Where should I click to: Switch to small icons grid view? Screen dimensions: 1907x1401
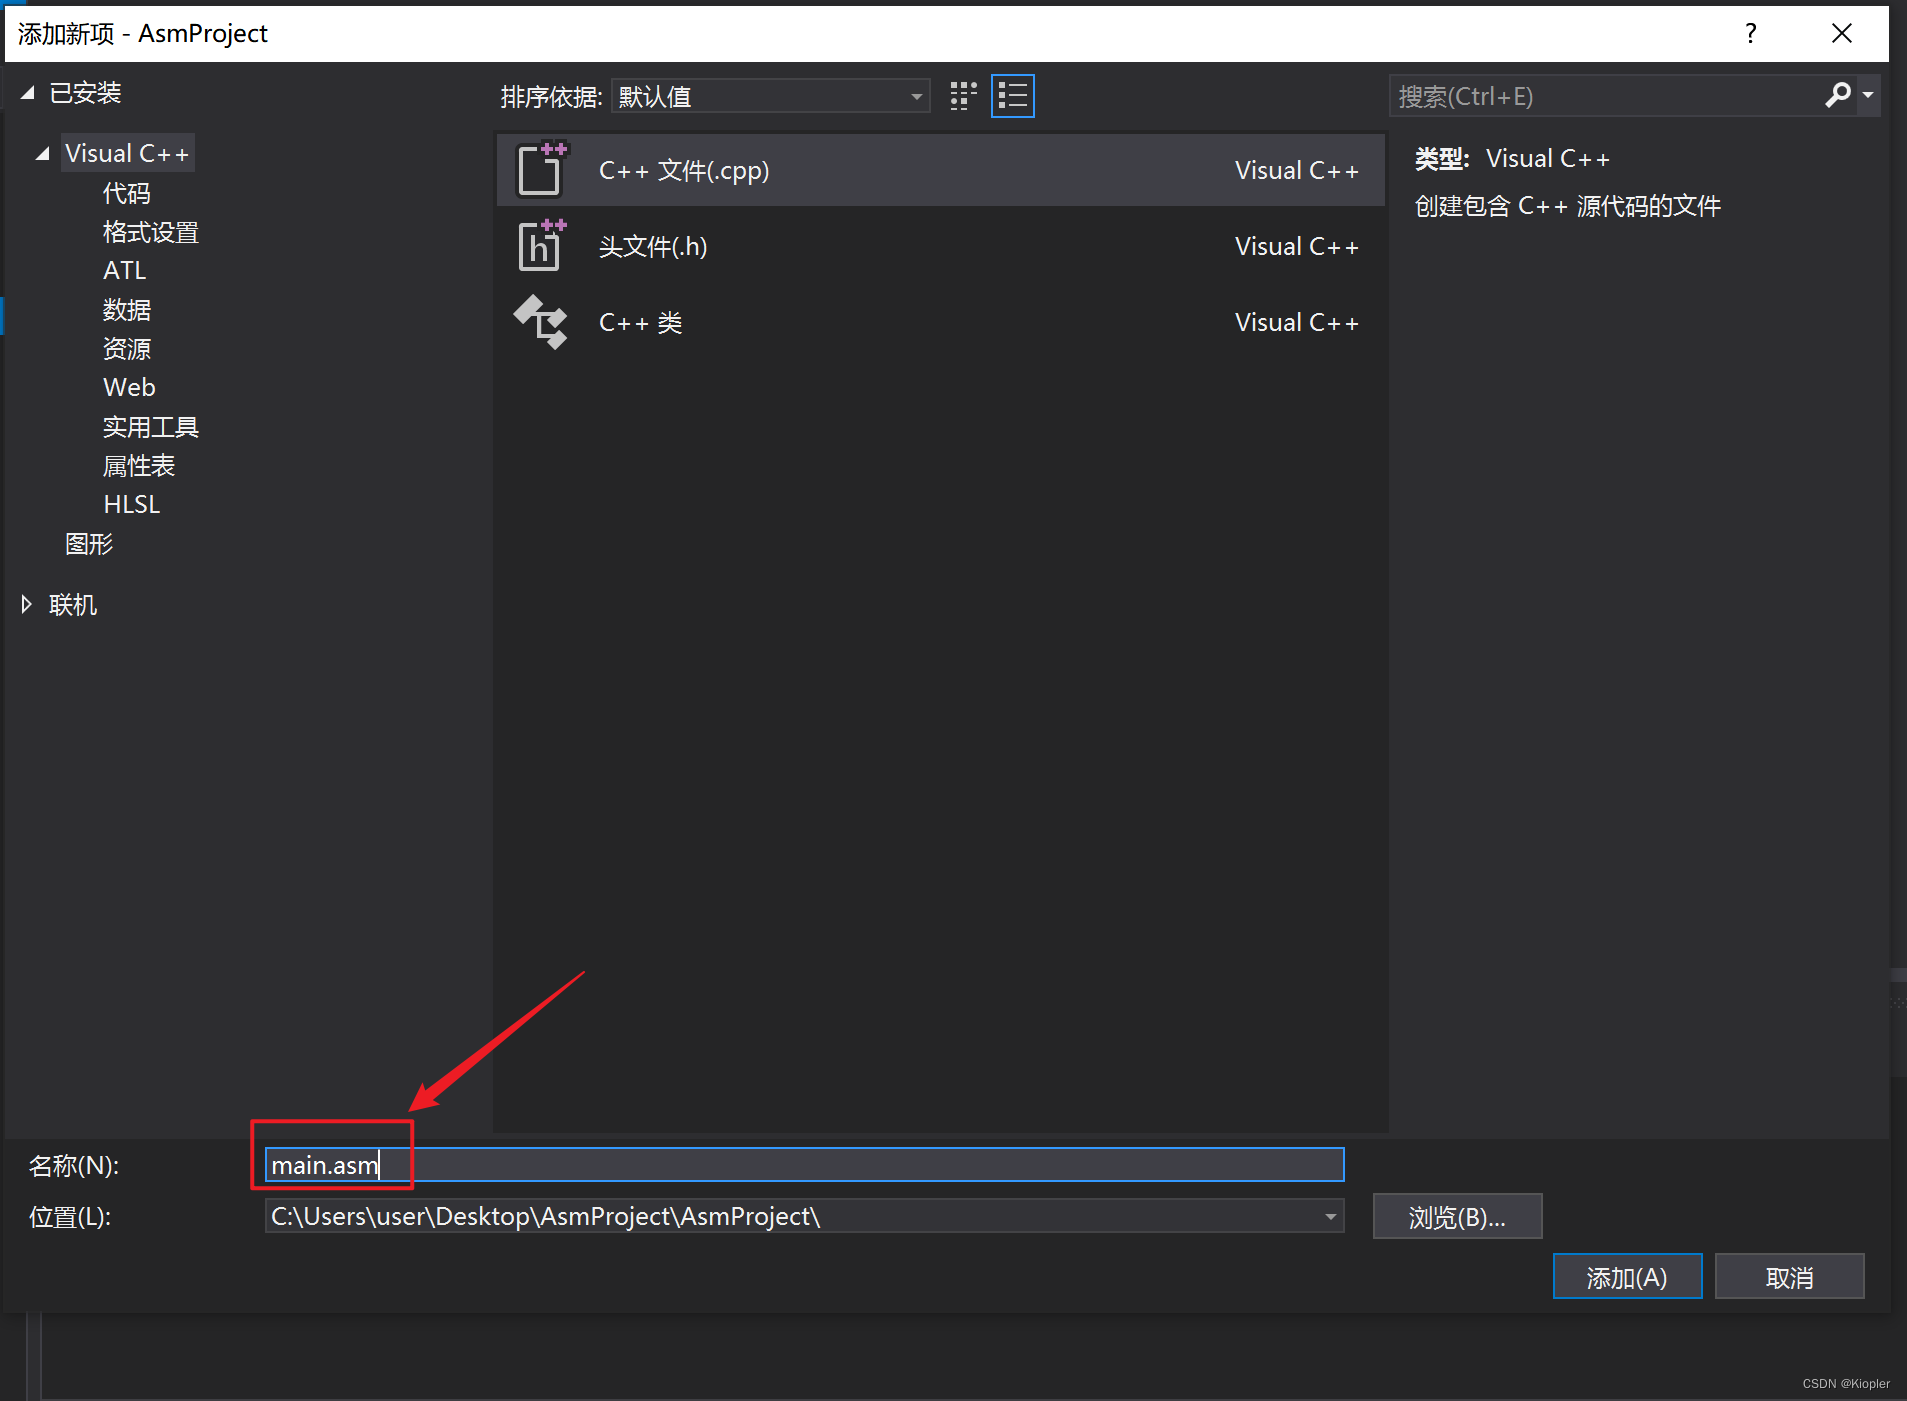pyautogui.click(x=963, y=96)
